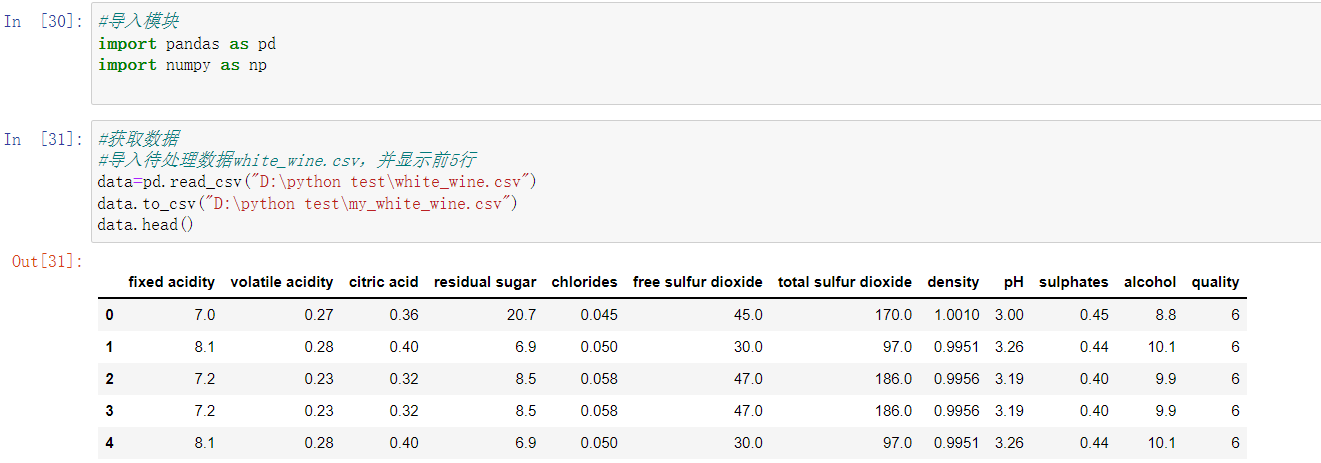Select the volatile acidity column header
Viewport: 1321px width, 463px height.
tap(282, 282)
